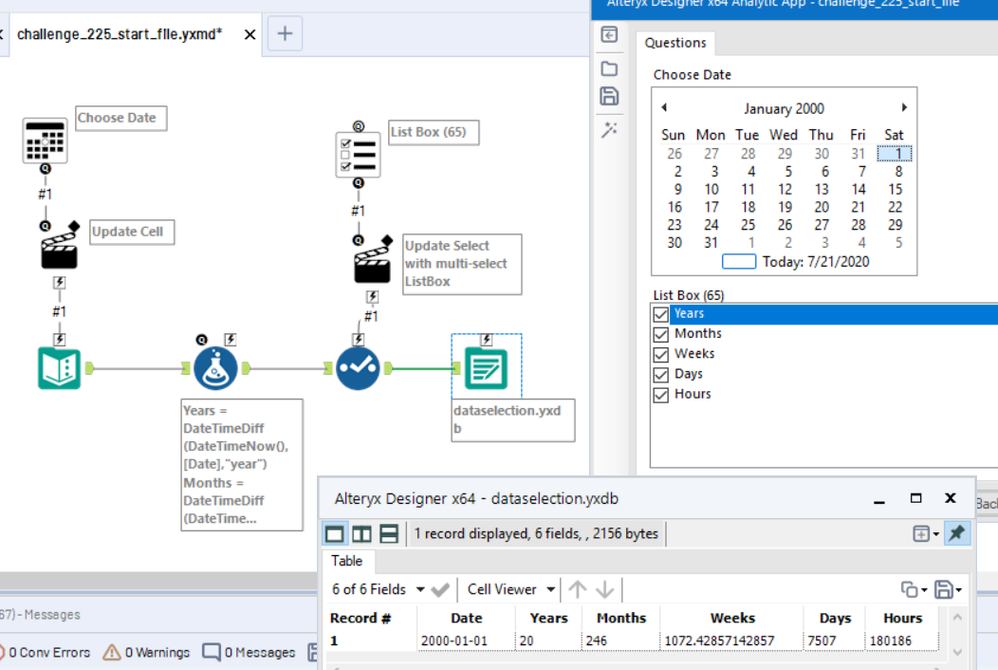Show 0 Messages filter
998x670 pixels.
pyautogui.click(x=248, y=652)
